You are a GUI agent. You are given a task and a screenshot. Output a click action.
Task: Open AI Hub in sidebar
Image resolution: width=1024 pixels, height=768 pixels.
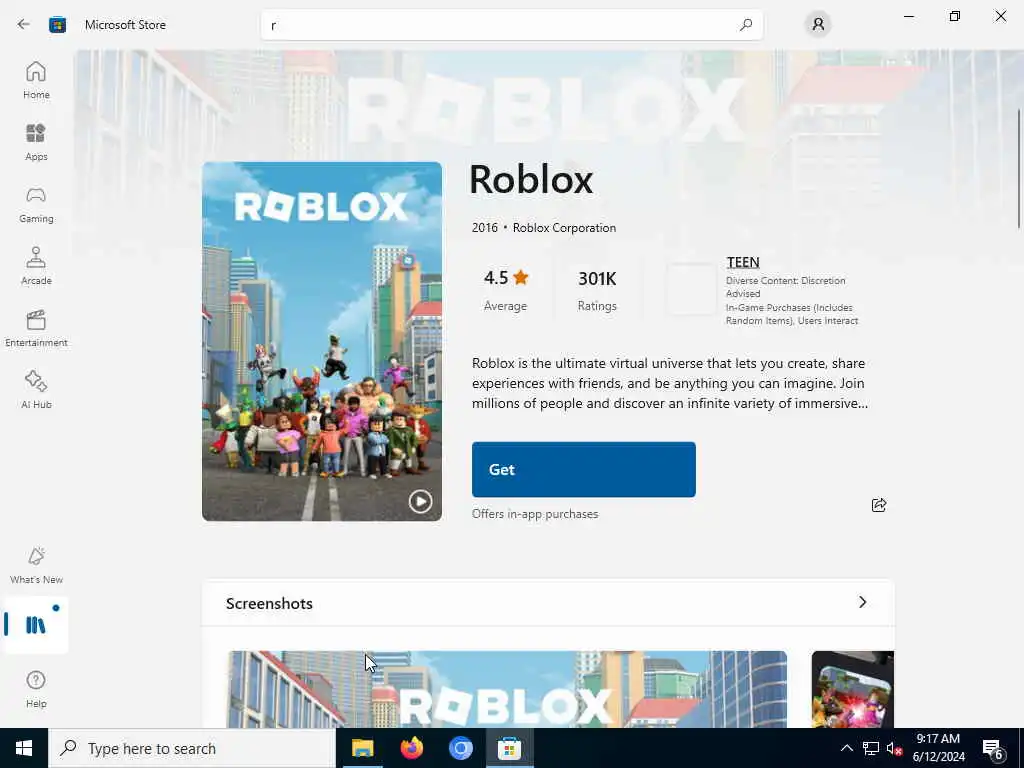(x=36, y=391)
